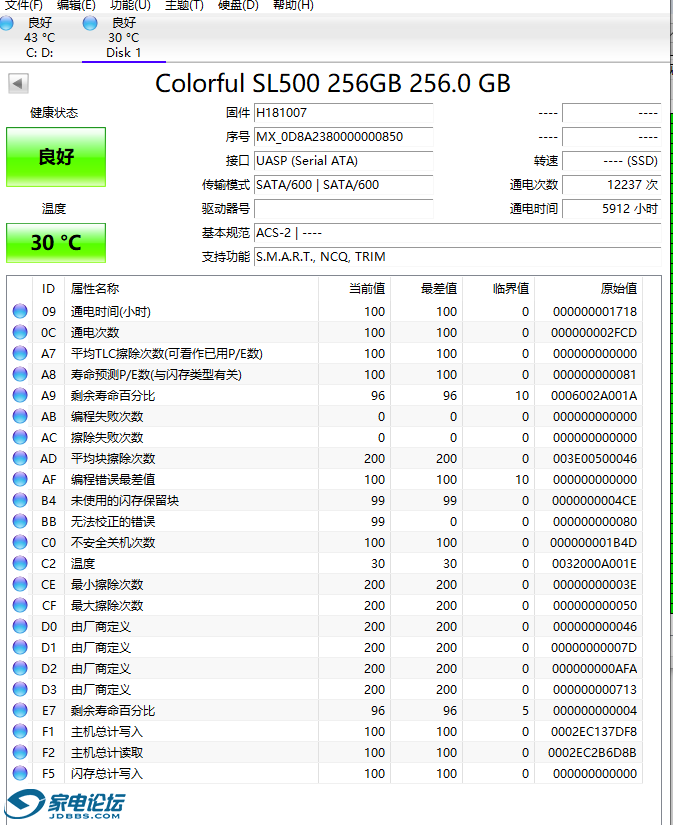The height and width of the screenshot is (825, 673).
Task: Click the status orb for attribute E7
Action: (x=20, y=710)
